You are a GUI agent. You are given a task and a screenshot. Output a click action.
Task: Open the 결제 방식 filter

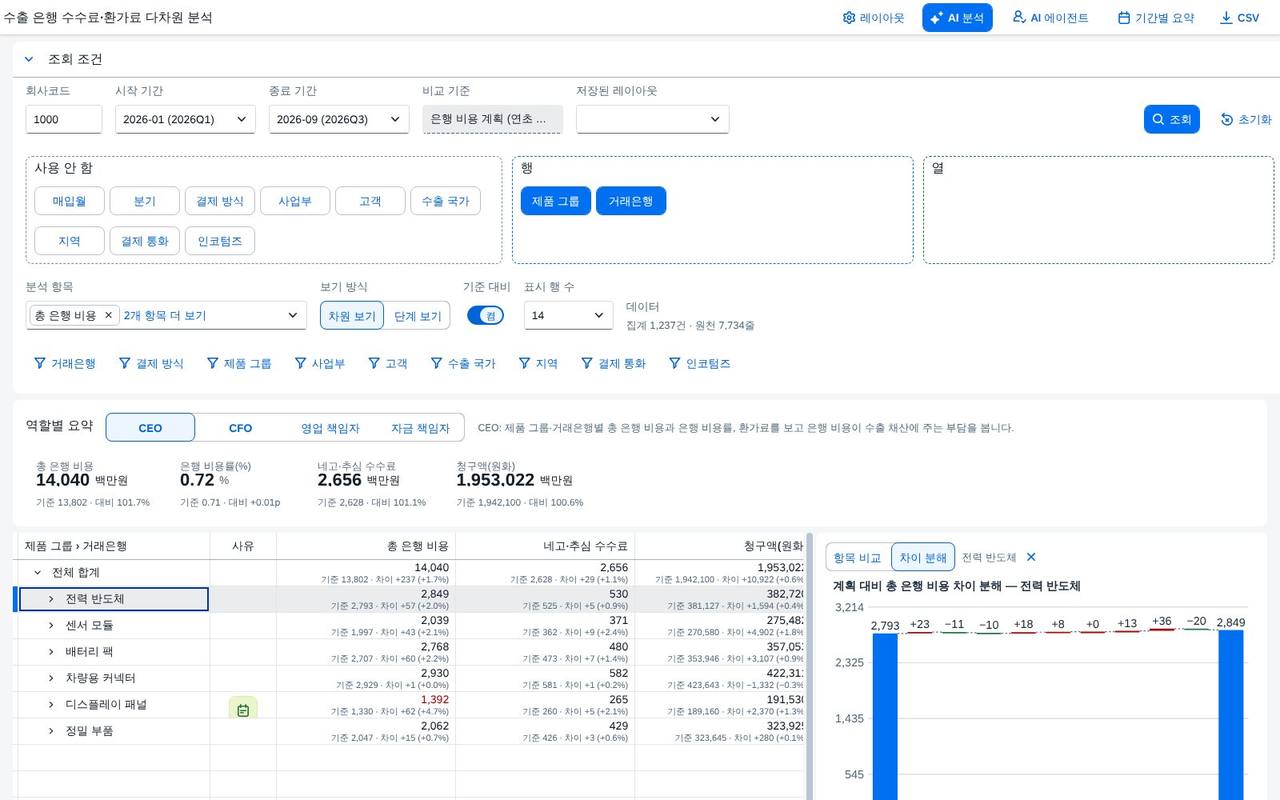point(151,363)
